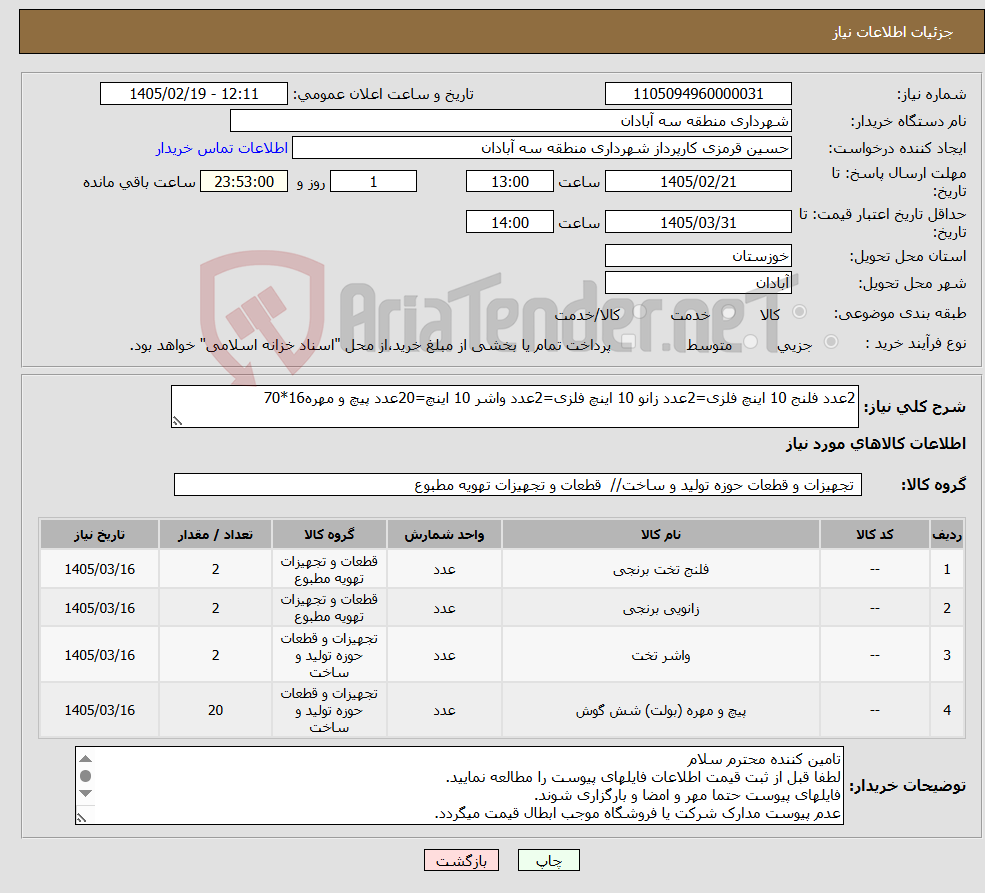Click the date 1405/03/16 in row 1
This screenshot has width=985, height=893.
point(99,570)
